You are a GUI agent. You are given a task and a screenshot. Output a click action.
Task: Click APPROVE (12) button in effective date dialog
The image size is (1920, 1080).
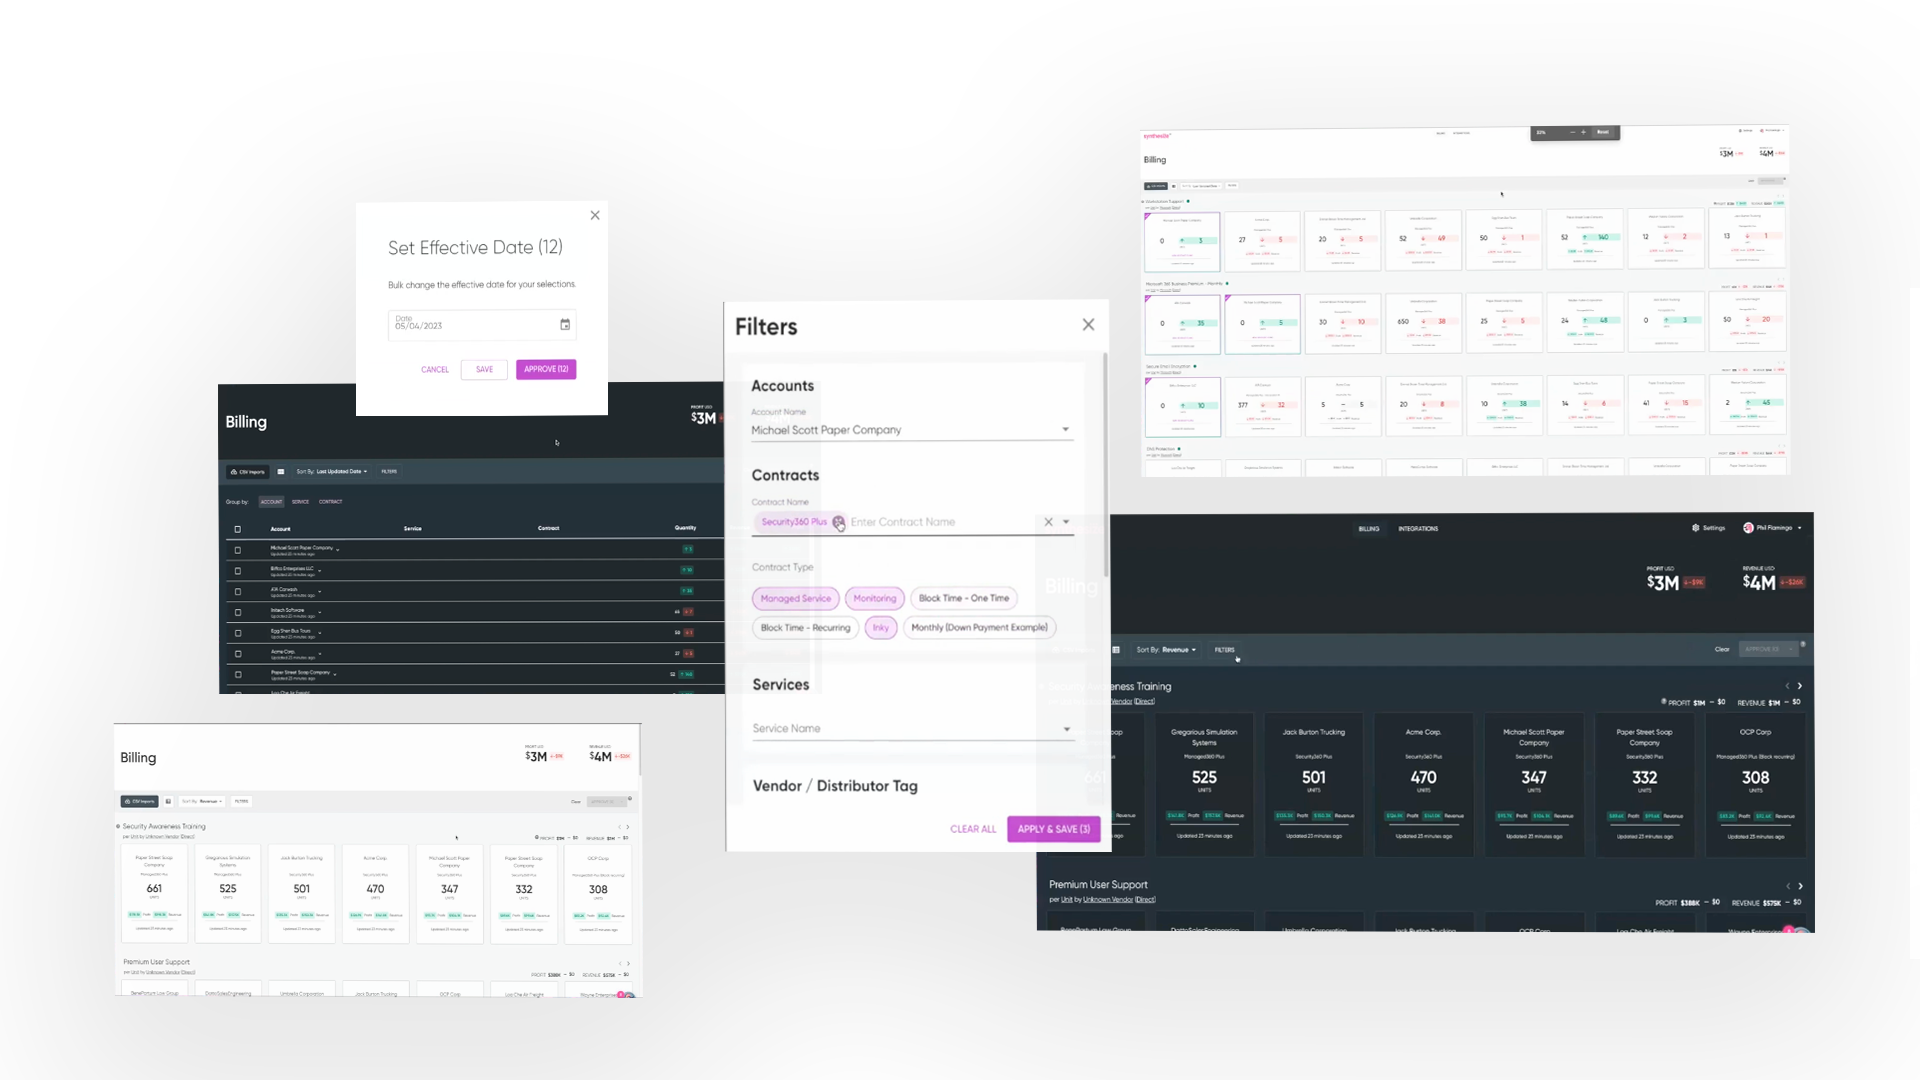click(547, 369)
